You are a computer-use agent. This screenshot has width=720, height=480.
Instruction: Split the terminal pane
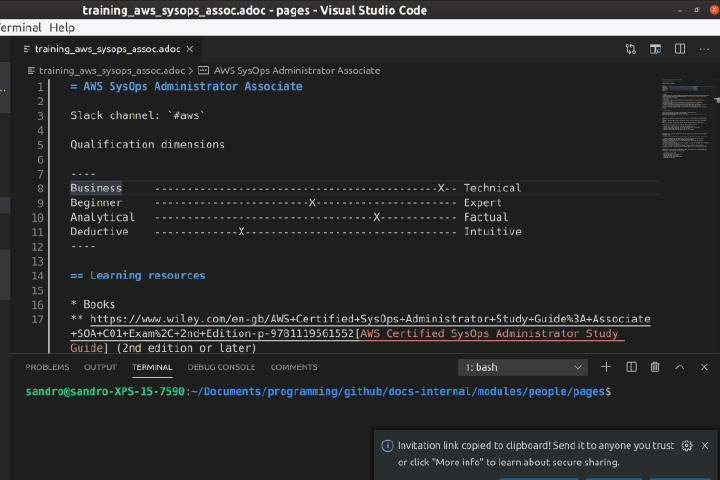click(631, 367)
